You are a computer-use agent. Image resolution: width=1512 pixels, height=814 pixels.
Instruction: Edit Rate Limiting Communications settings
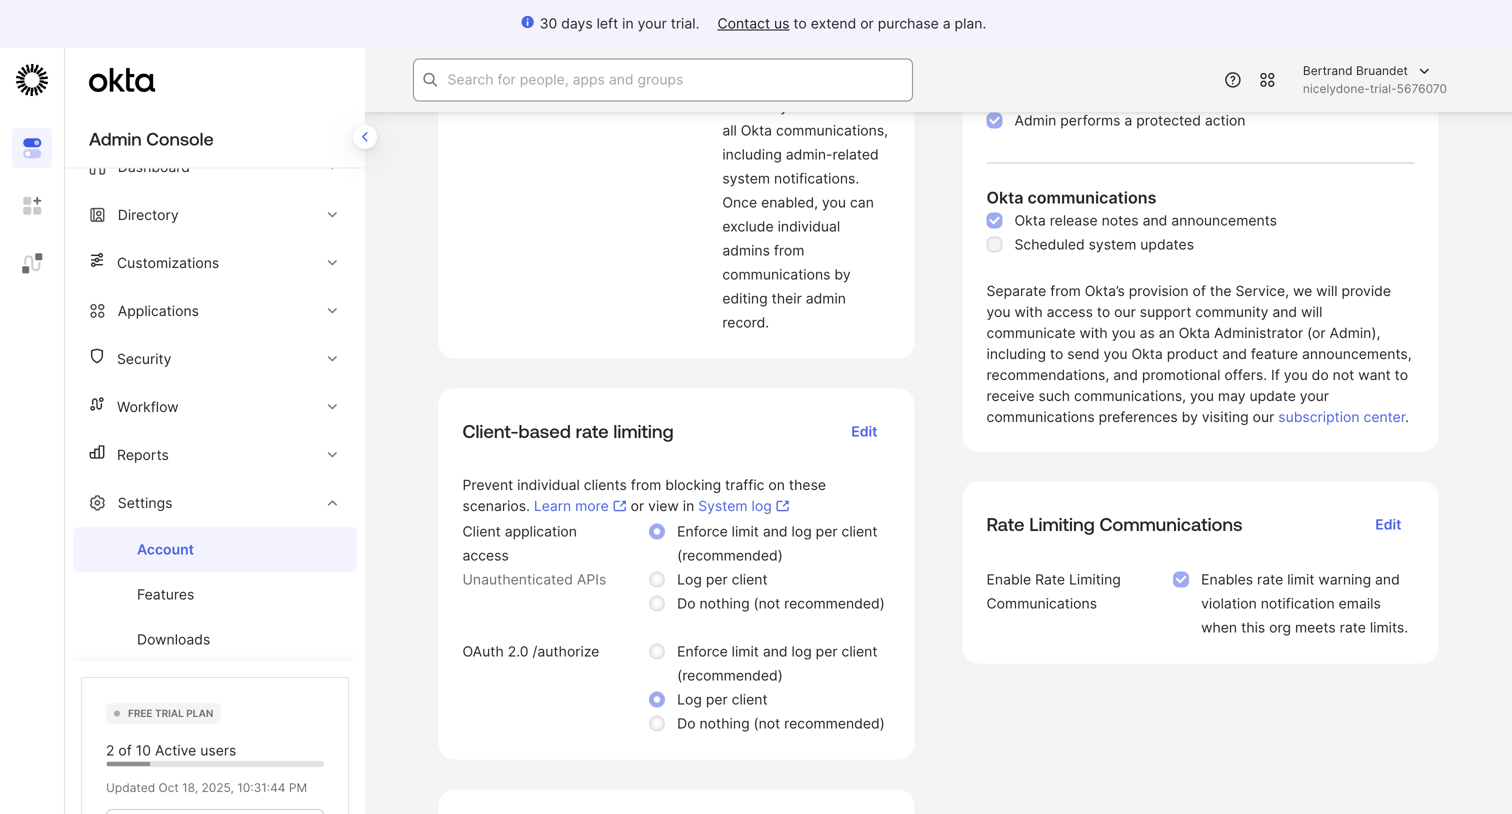(1388, 525)
